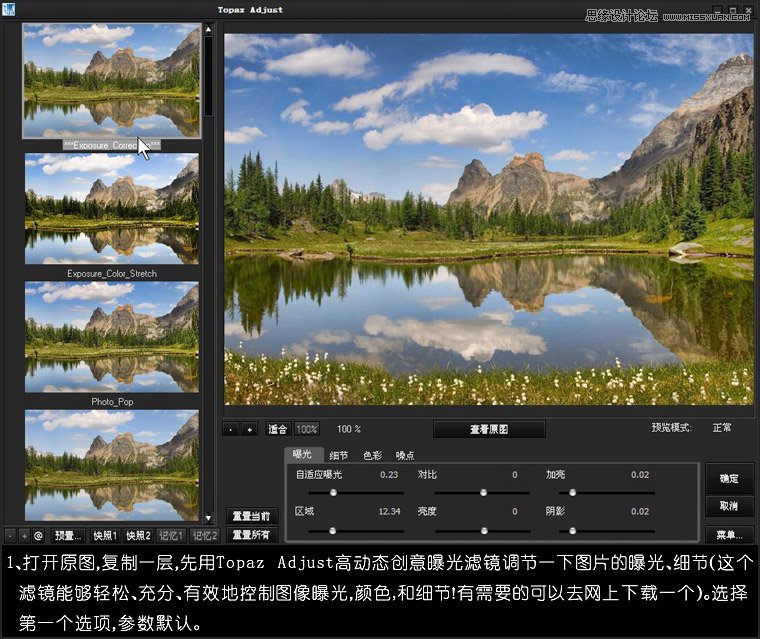Click the preset panel plus button
Viewport: 760px width, 639px height.
click(24, 536)
